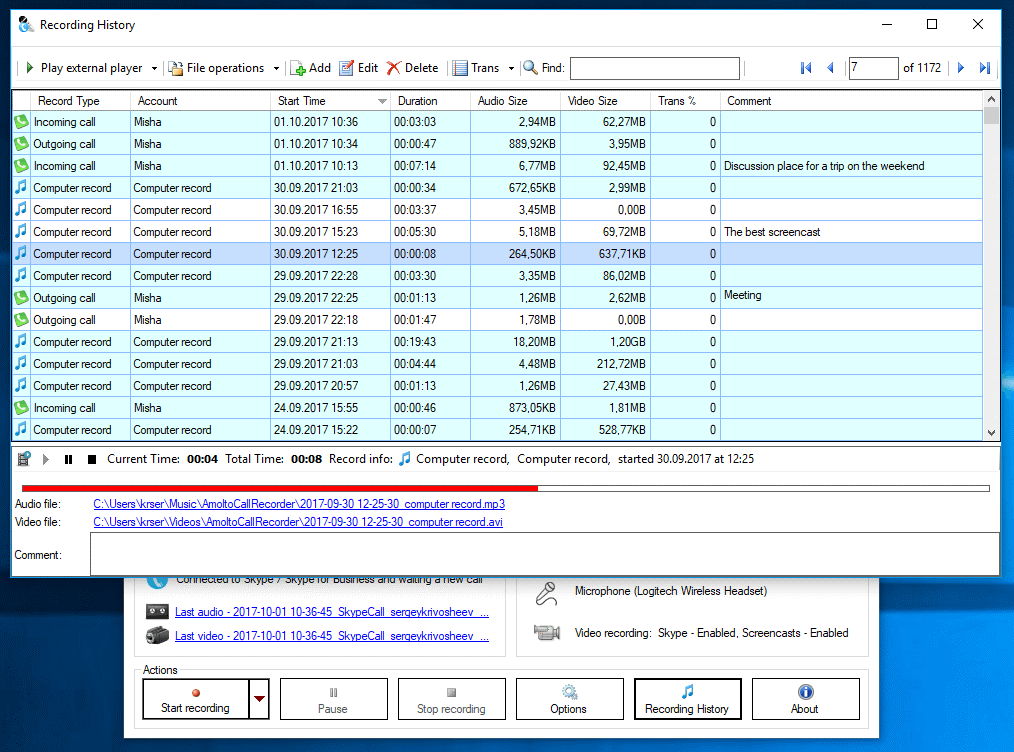Sort by Comment column header
The image size is (1014, 752).
[852, 101]
